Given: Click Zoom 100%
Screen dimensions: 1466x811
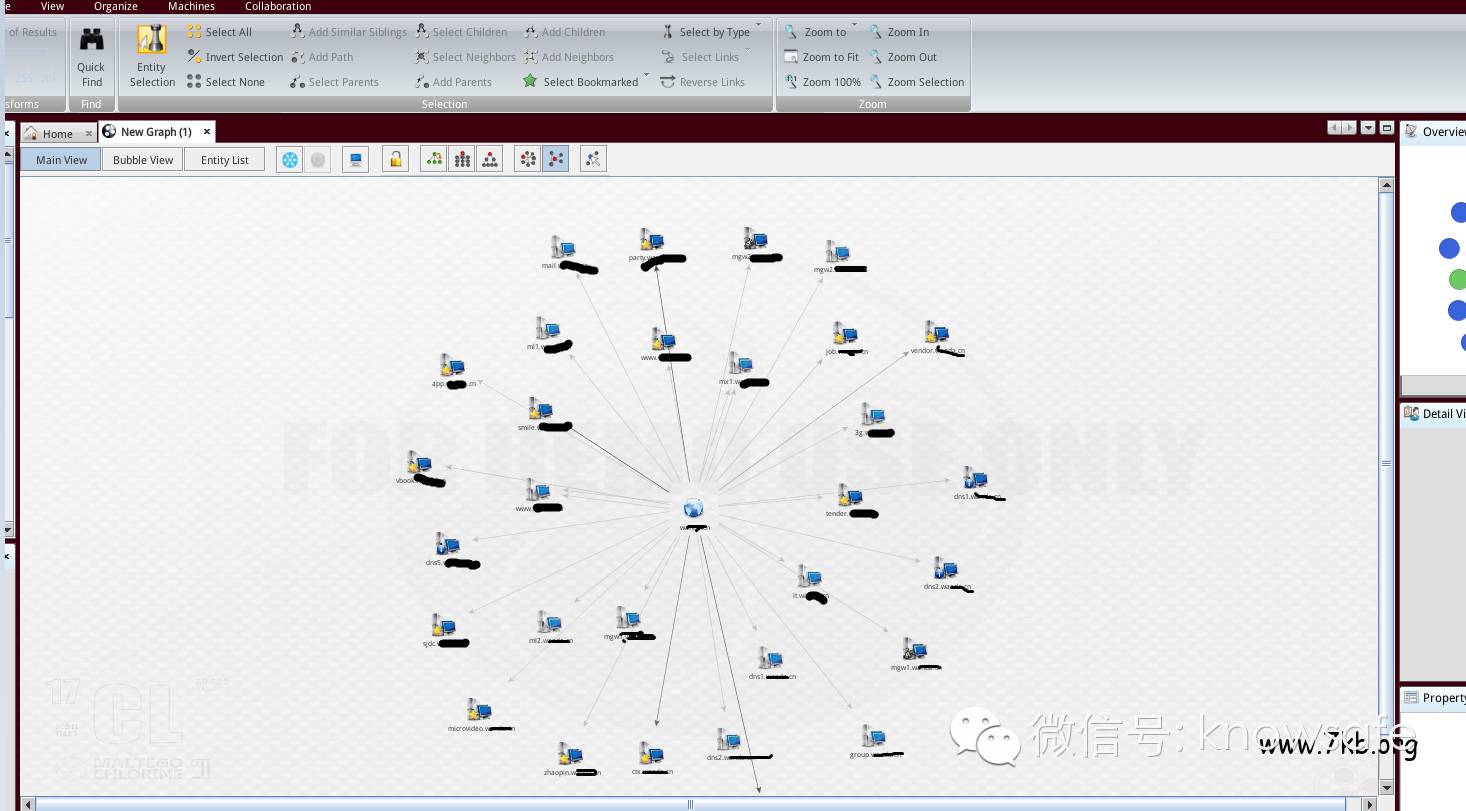Looking at the screenshot, I should tap(822, 82).
